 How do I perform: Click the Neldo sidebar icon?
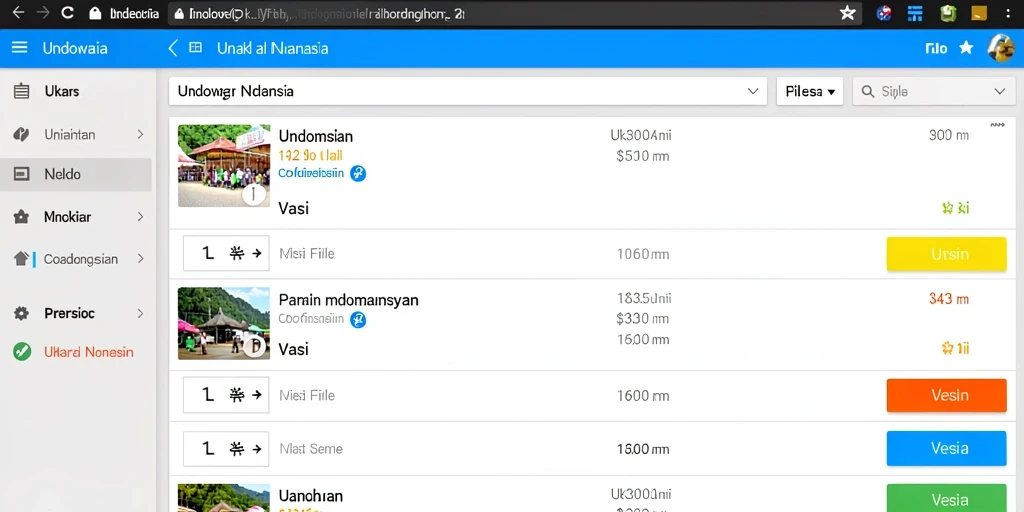[22, 174]
